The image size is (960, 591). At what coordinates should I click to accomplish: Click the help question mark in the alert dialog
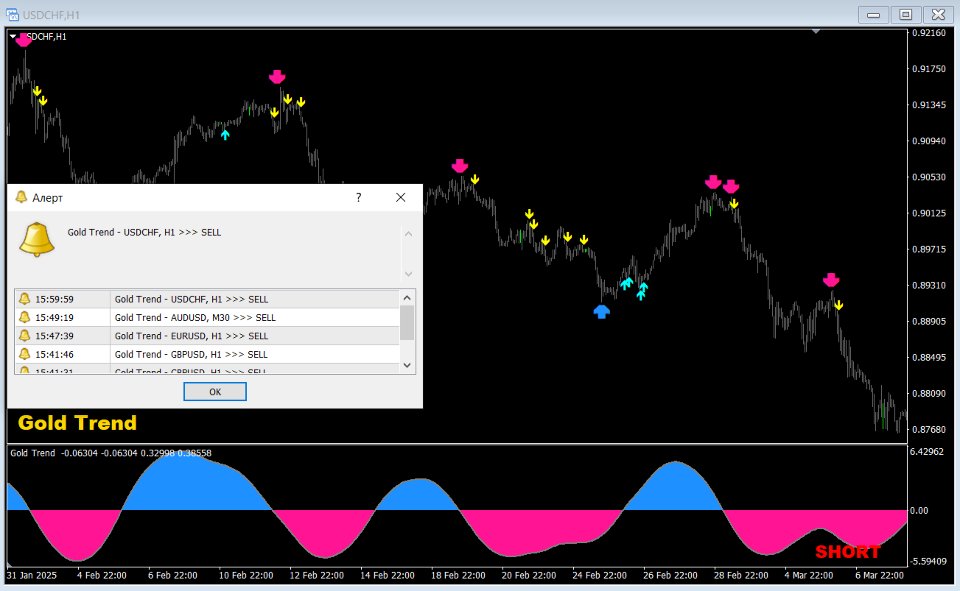click(358, 197)
